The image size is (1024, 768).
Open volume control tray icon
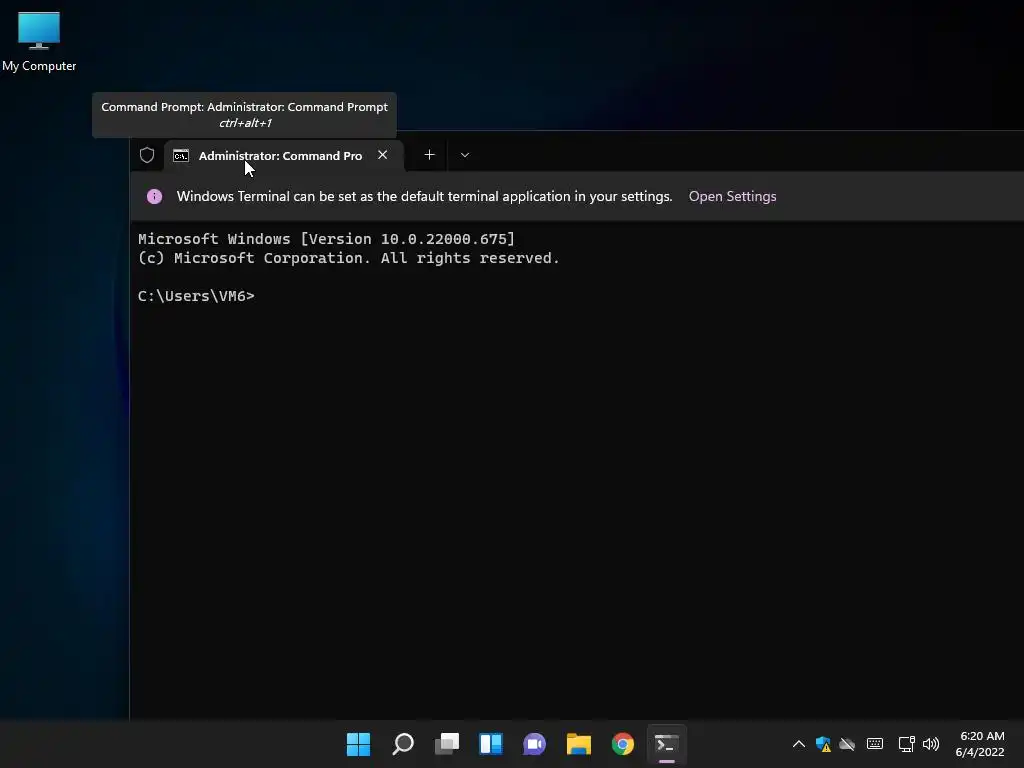point(931,744)
